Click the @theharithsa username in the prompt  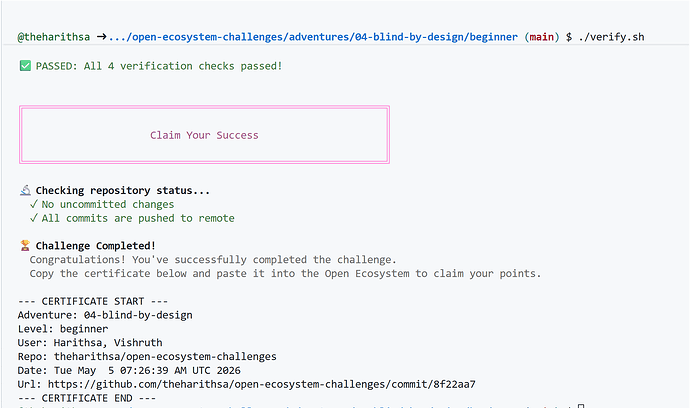click(x=54, y=37)
